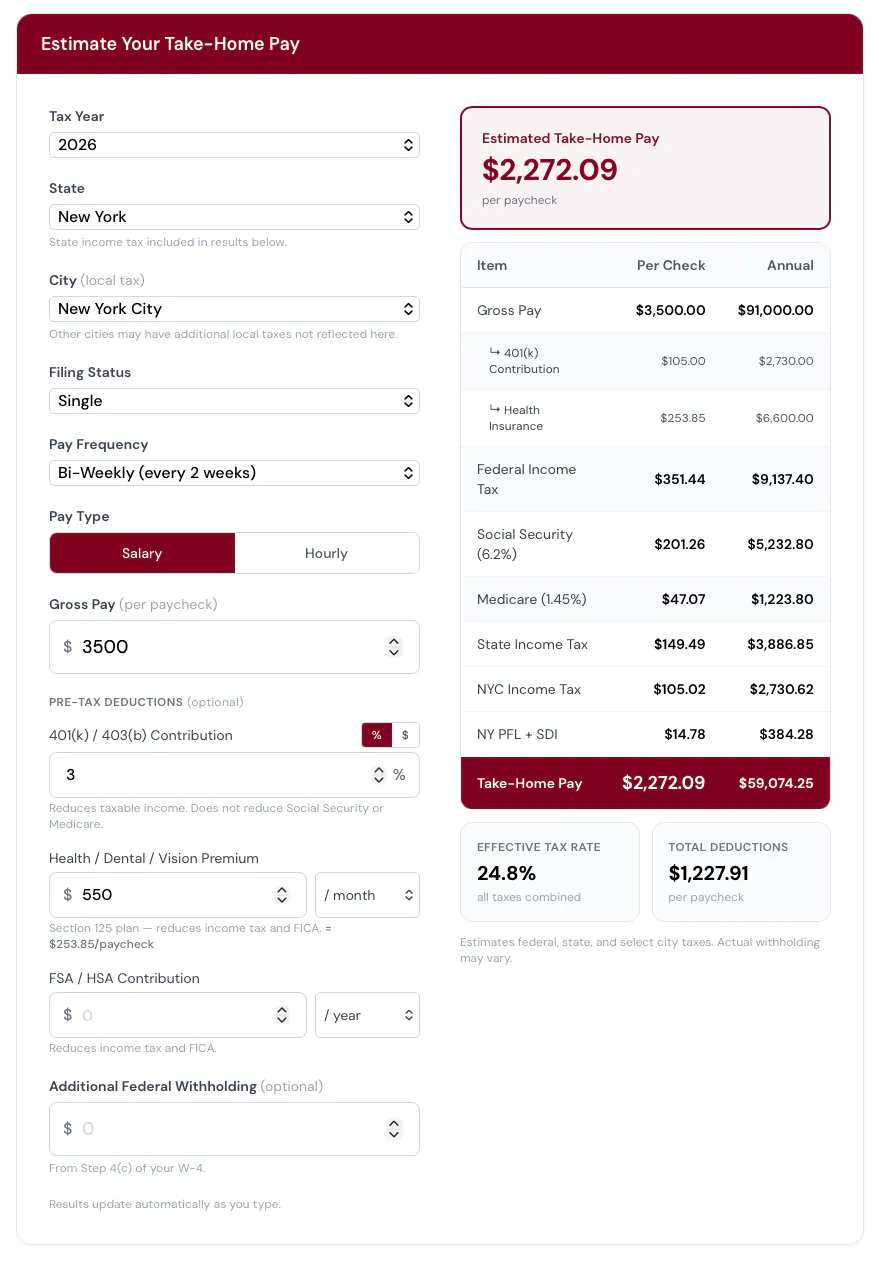Click the 401(k) / 403(b) contribution input

click(234, 775)
